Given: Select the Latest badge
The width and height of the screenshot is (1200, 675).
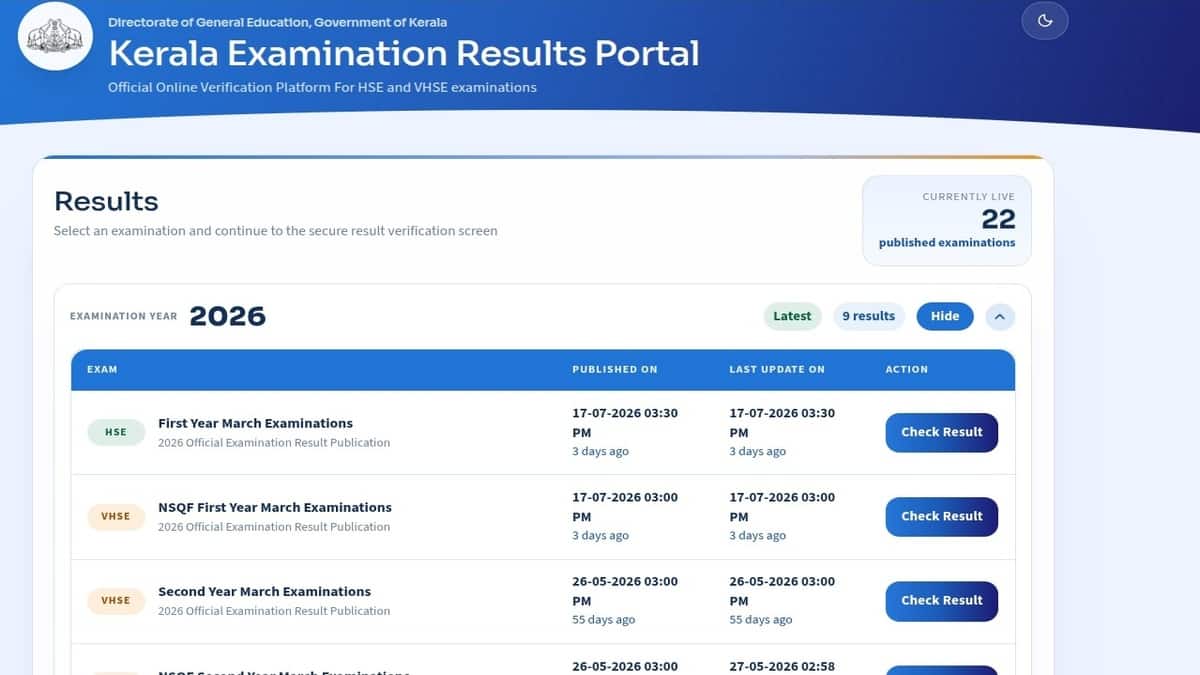Looking at the screenshot, I should click(792, 316).
